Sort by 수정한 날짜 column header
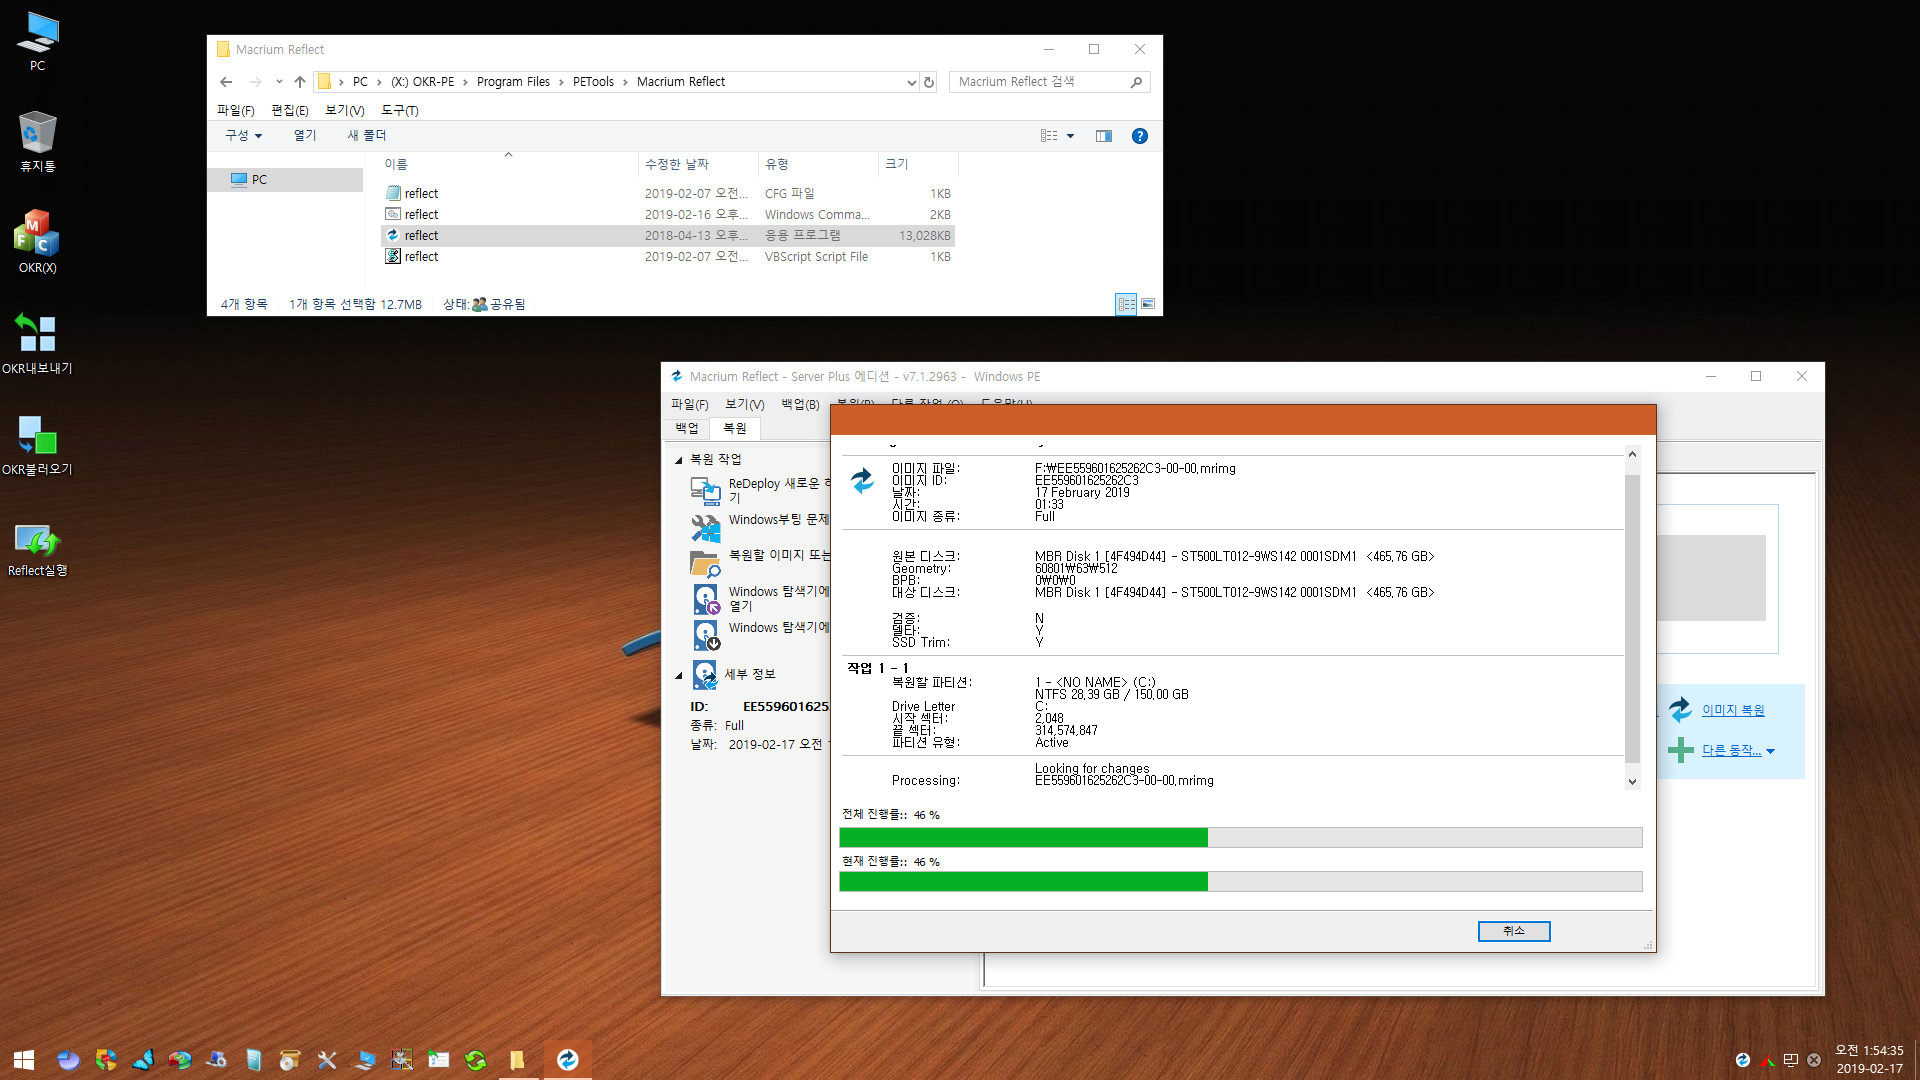The width and height of the screenshot is (1920, 1080). click(x=698, y=164)
